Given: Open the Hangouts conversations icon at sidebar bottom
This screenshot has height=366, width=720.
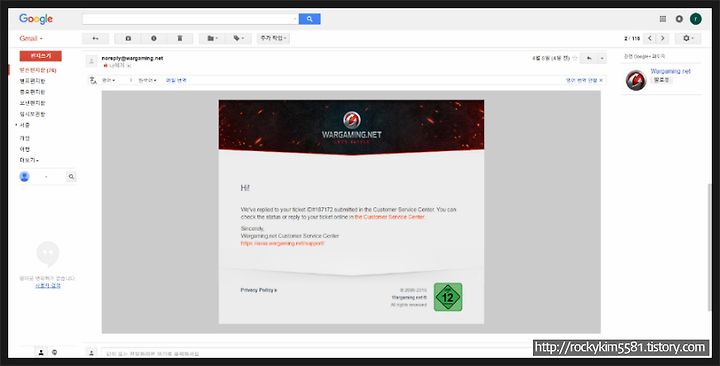Looking at the screenshot, I should click(x=55, y=352).
